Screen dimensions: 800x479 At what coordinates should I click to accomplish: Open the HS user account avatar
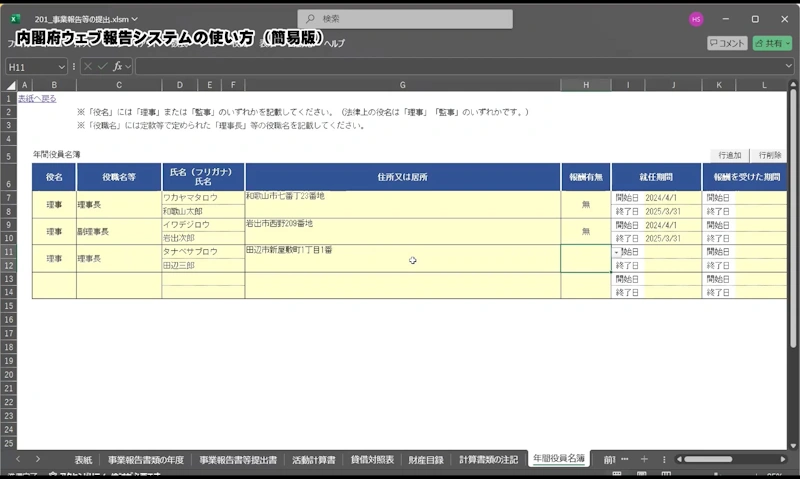click(x=696, y=19)
